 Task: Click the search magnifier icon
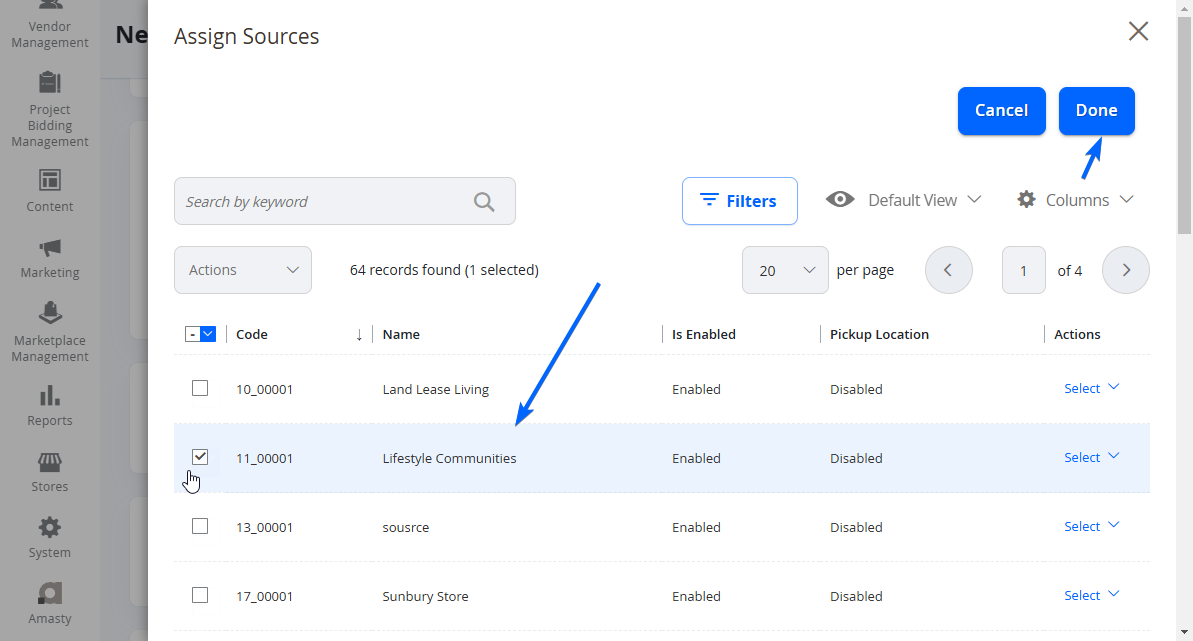[484, 202]
